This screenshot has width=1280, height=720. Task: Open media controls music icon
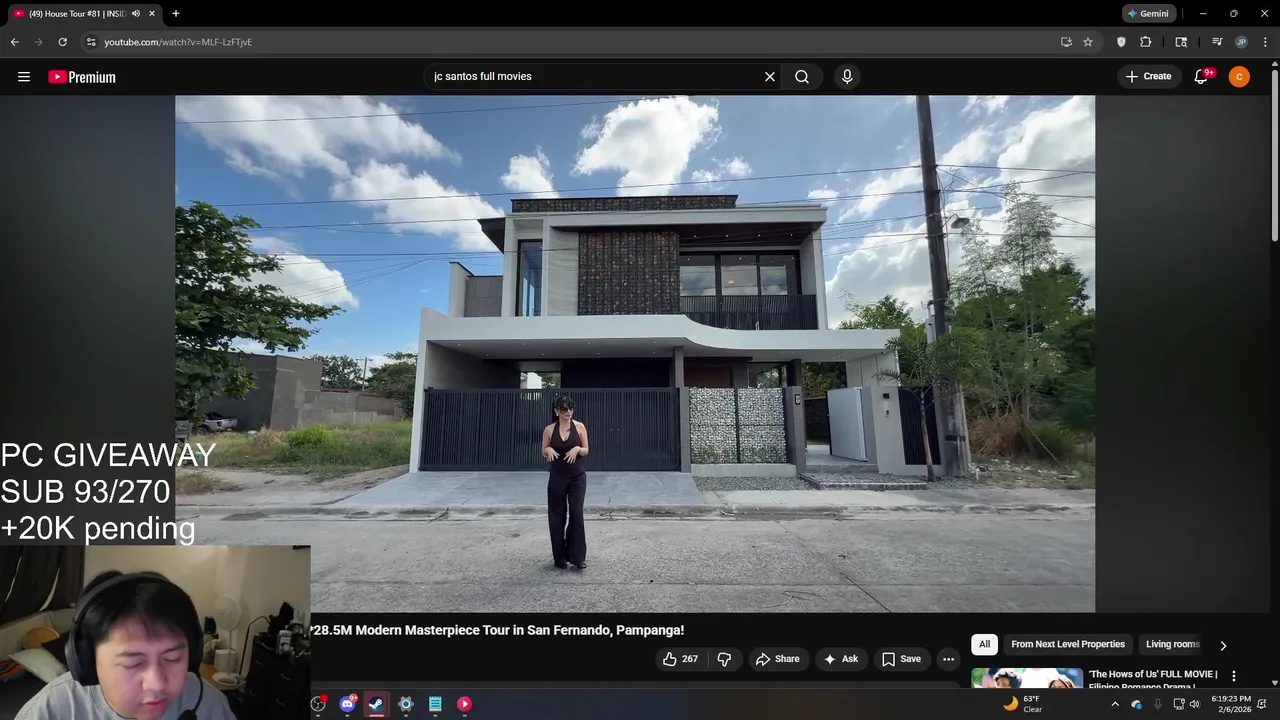(x=1217, y=42)
